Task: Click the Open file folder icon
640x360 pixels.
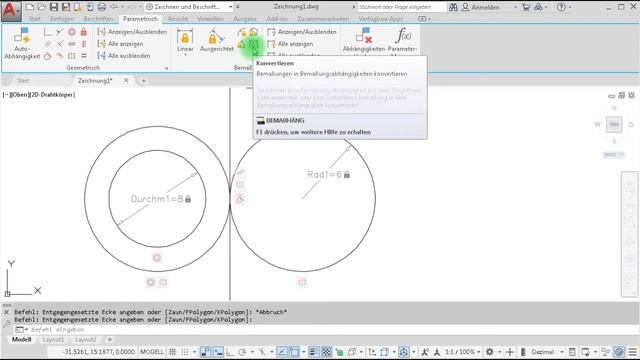Action: (x=41, y=7)
